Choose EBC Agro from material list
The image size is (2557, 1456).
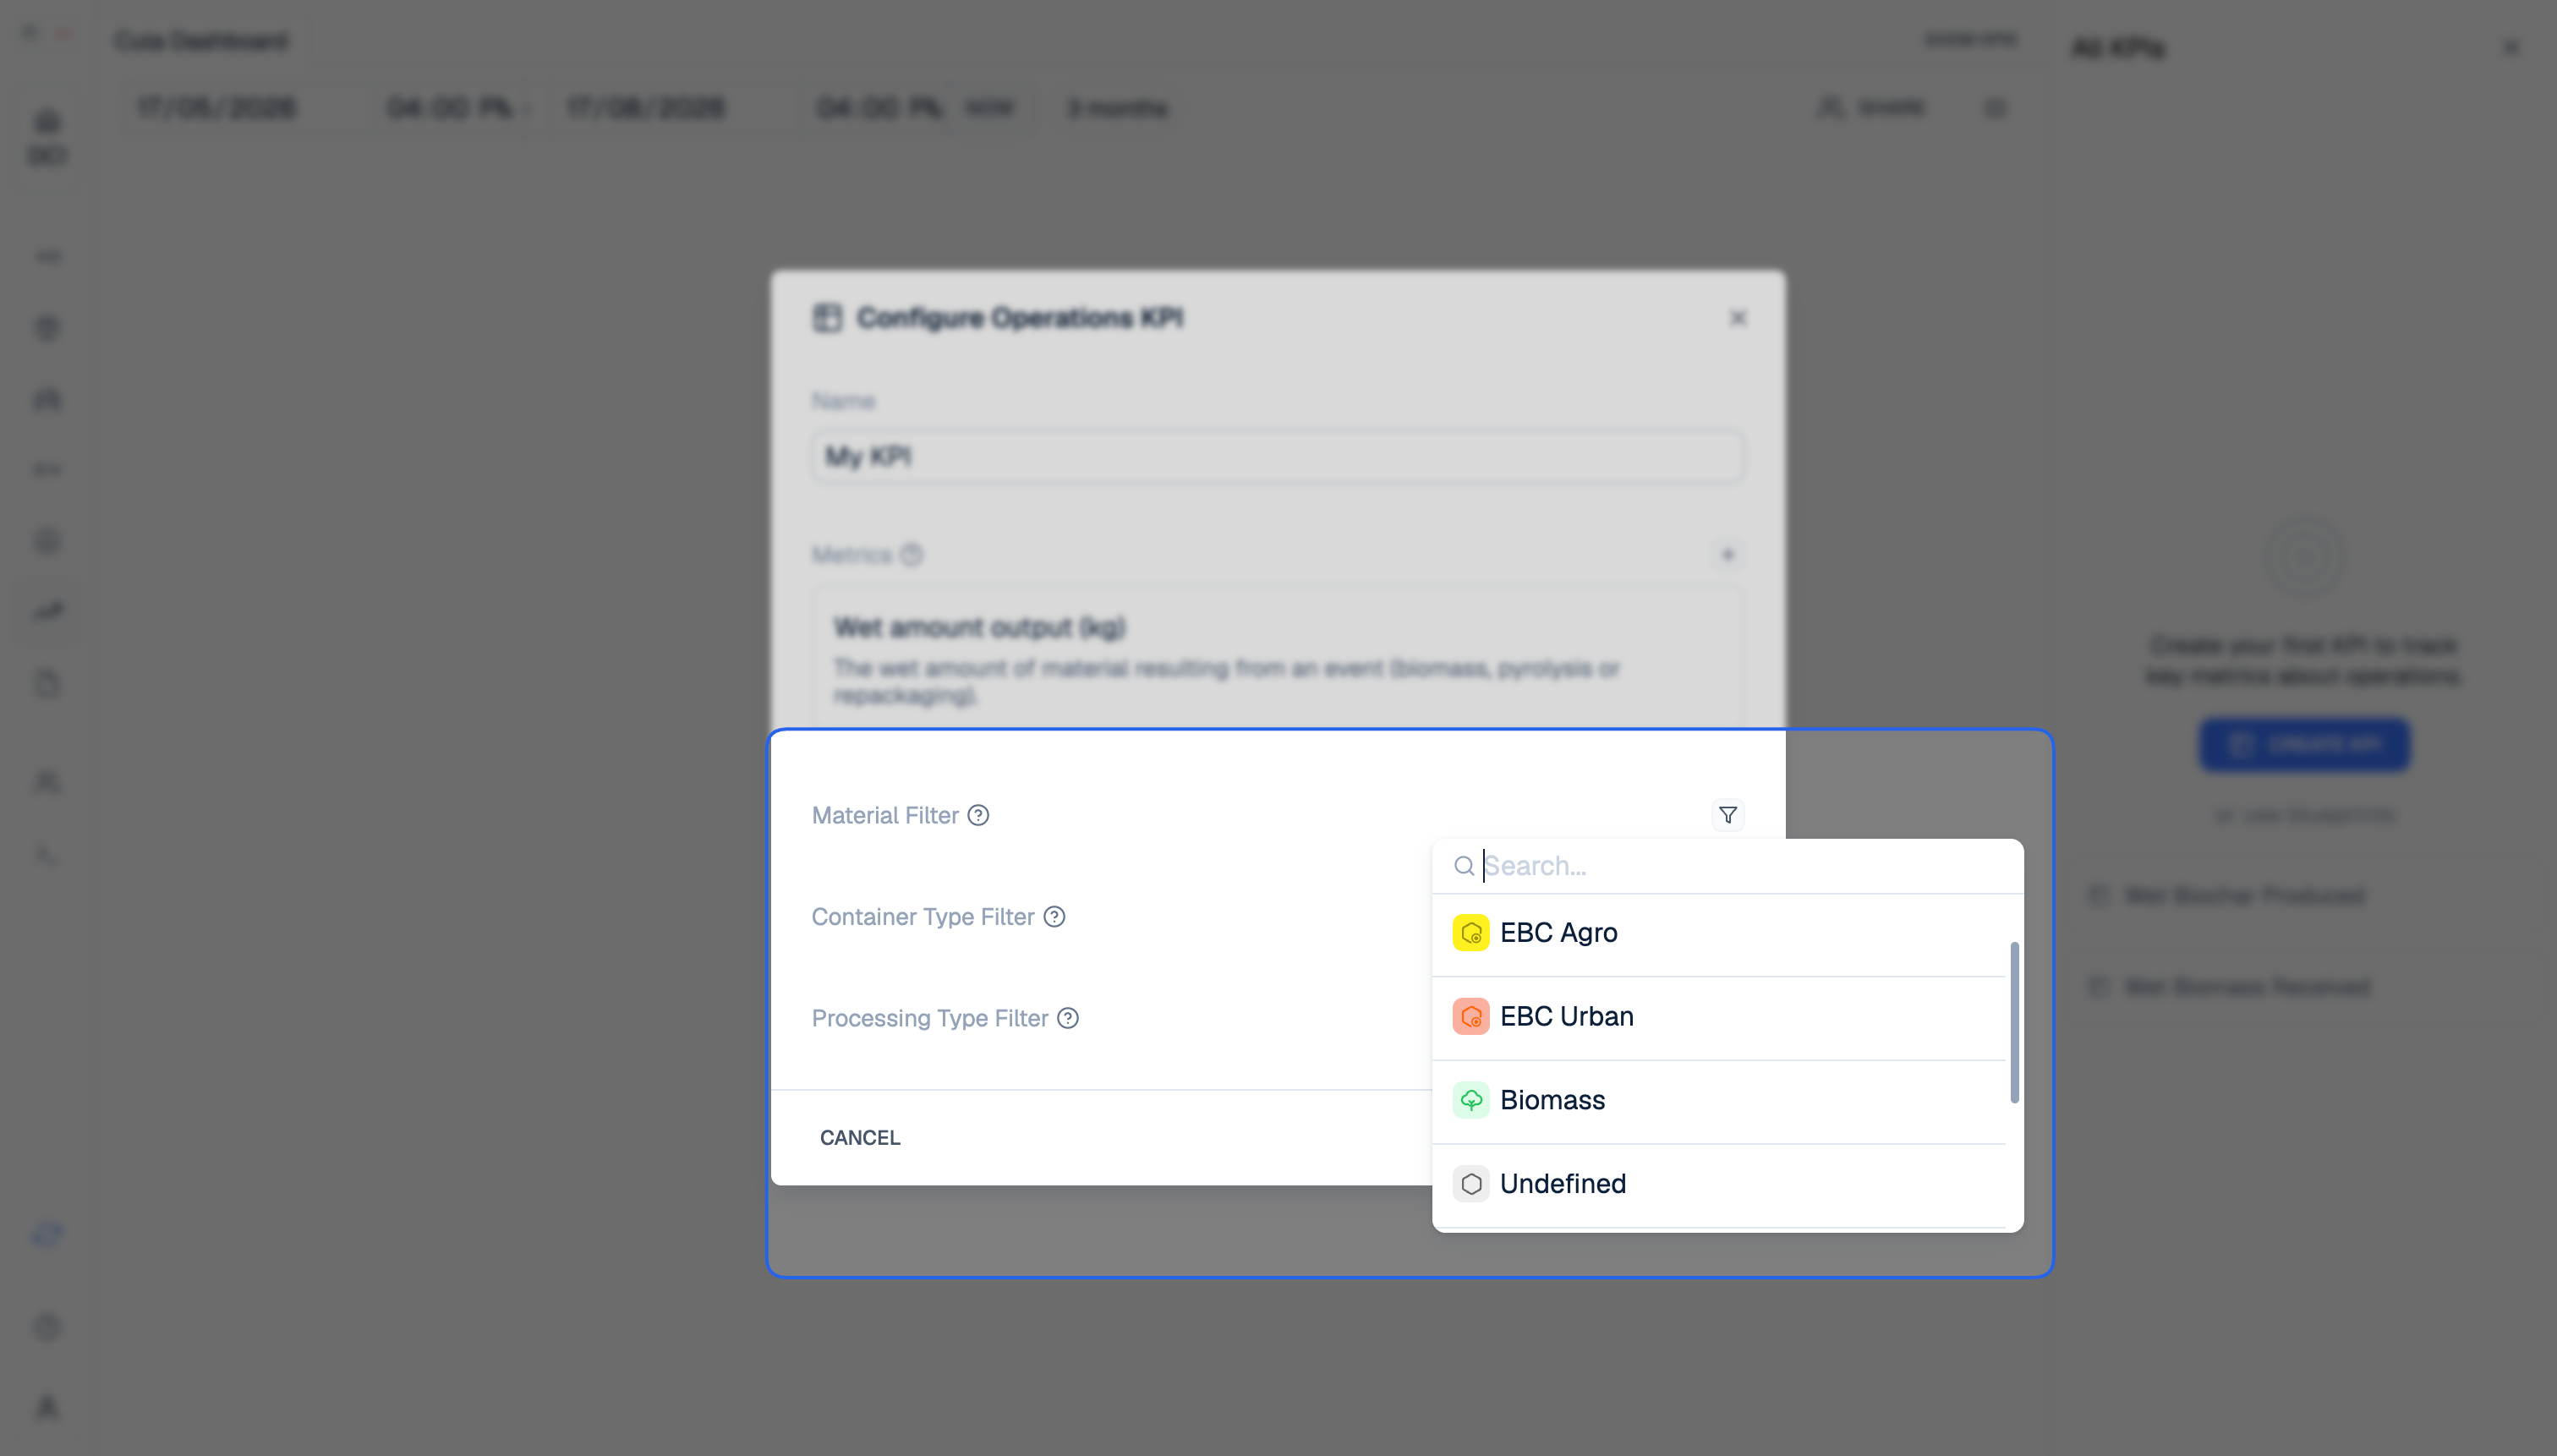(x=1719, y=933)
